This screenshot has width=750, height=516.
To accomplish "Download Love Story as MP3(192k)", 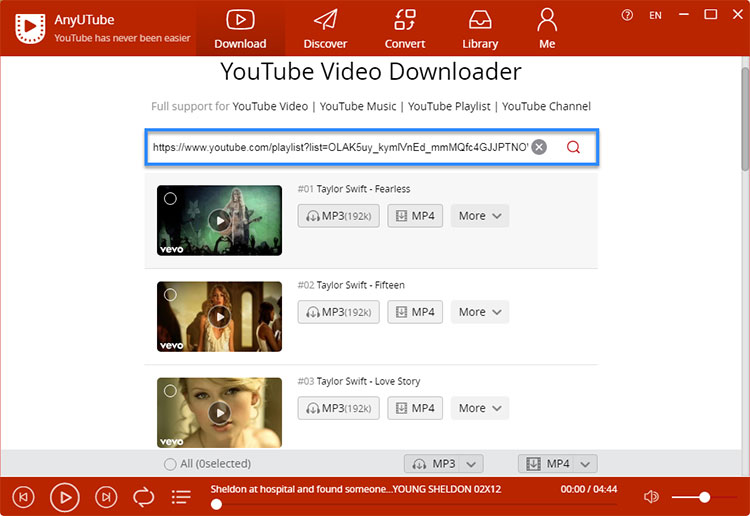I will (339, 408).
